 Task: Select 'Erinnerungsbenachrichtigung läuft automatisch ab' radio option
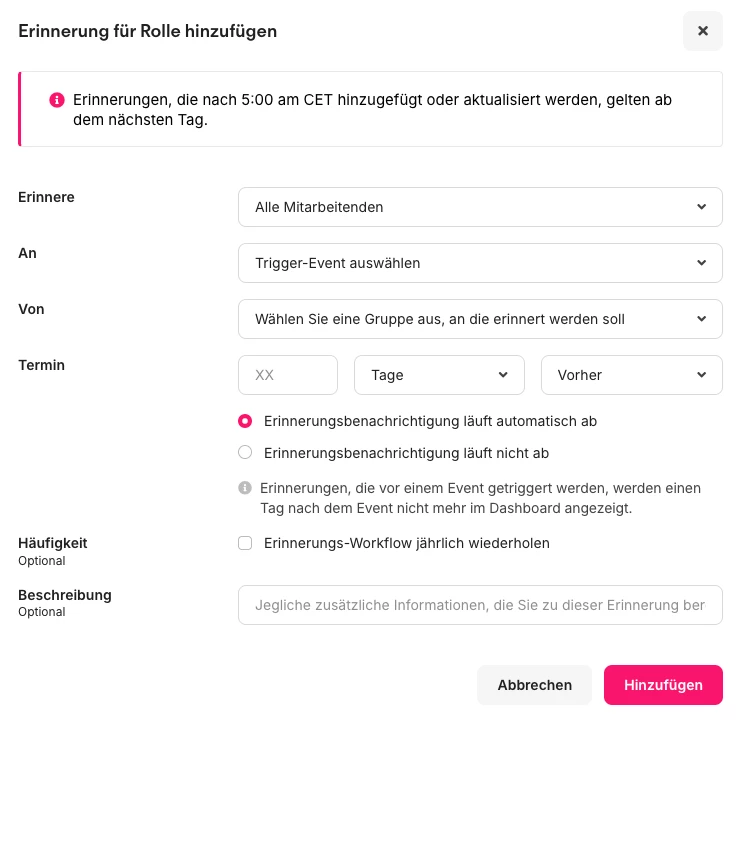(x=245, y=421)
